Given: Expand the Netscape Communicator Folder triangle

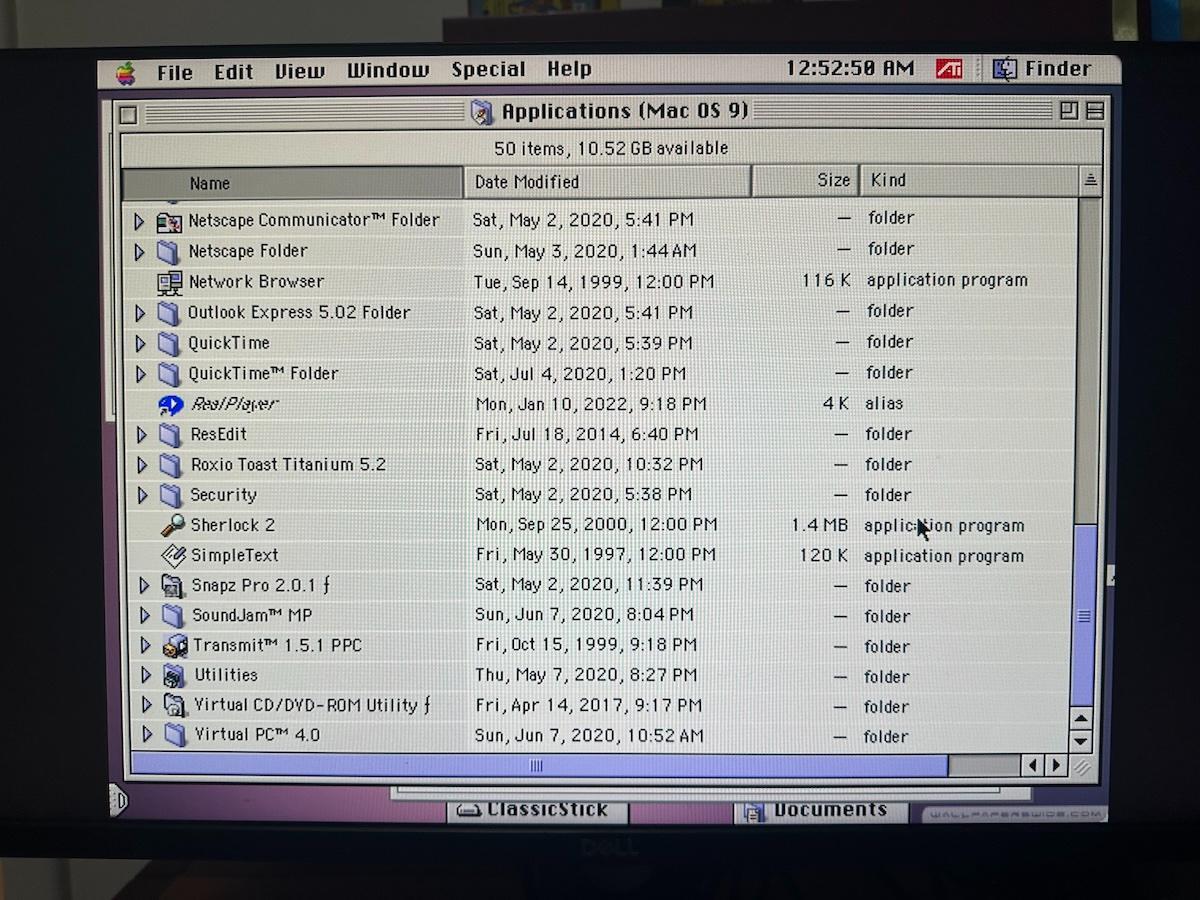Looking at the screenshot, I should (x=140, y=221).
